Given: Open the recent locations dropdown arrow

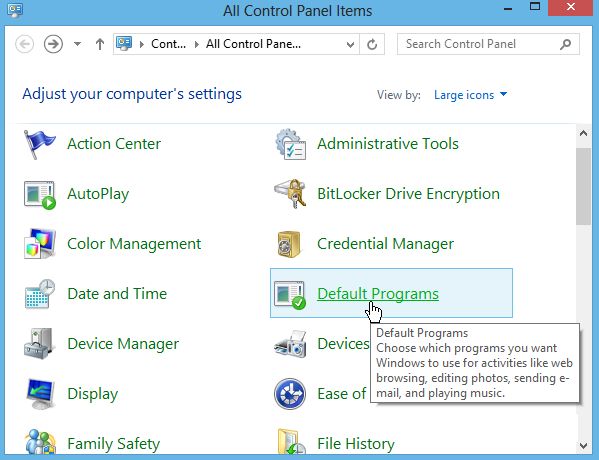Looking at the screenshot, I should (77, 44).
